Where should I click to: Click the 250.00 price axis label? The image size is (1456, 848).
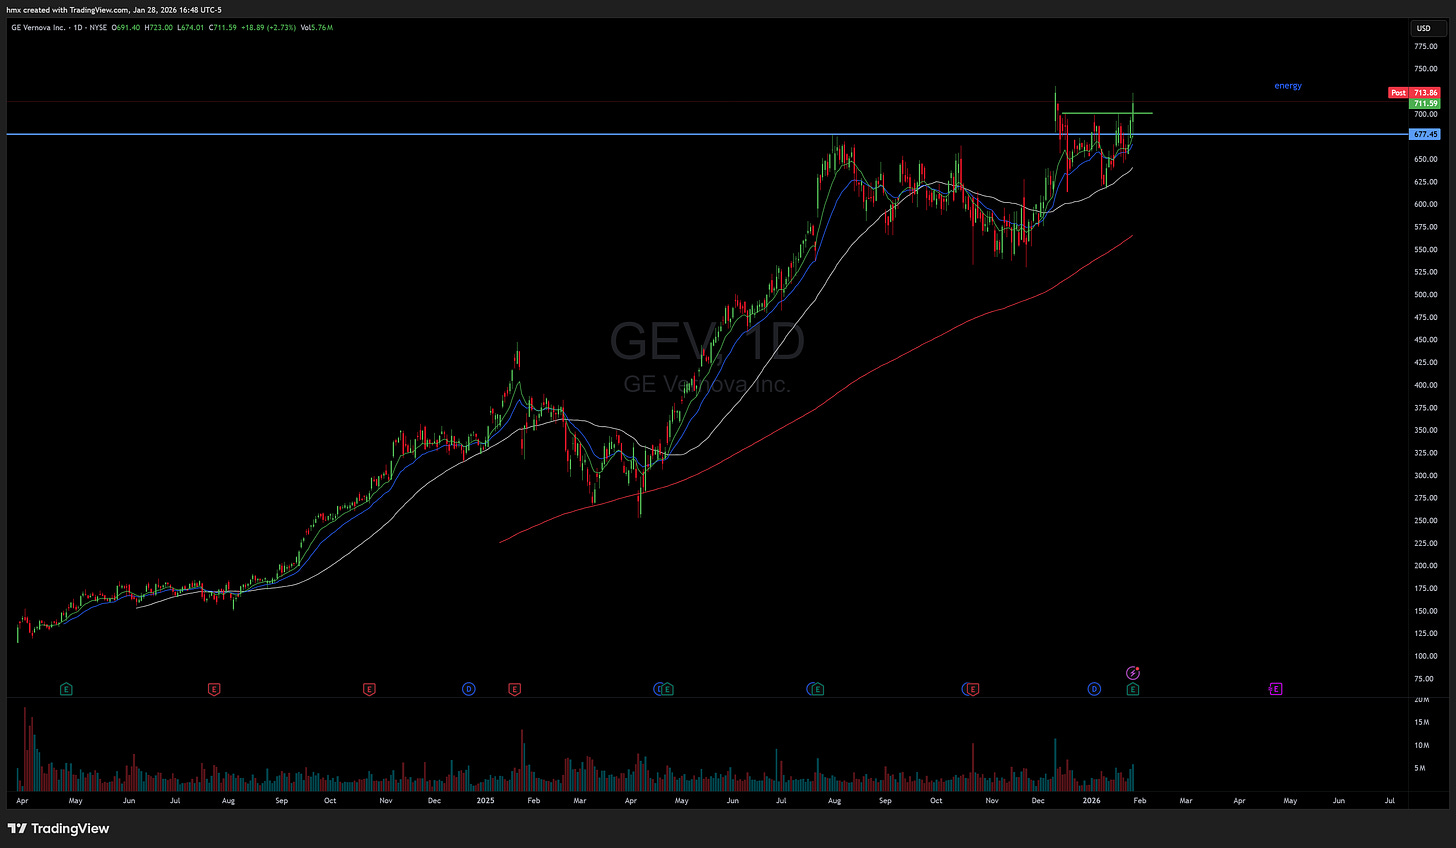(x=1426, y=521)
